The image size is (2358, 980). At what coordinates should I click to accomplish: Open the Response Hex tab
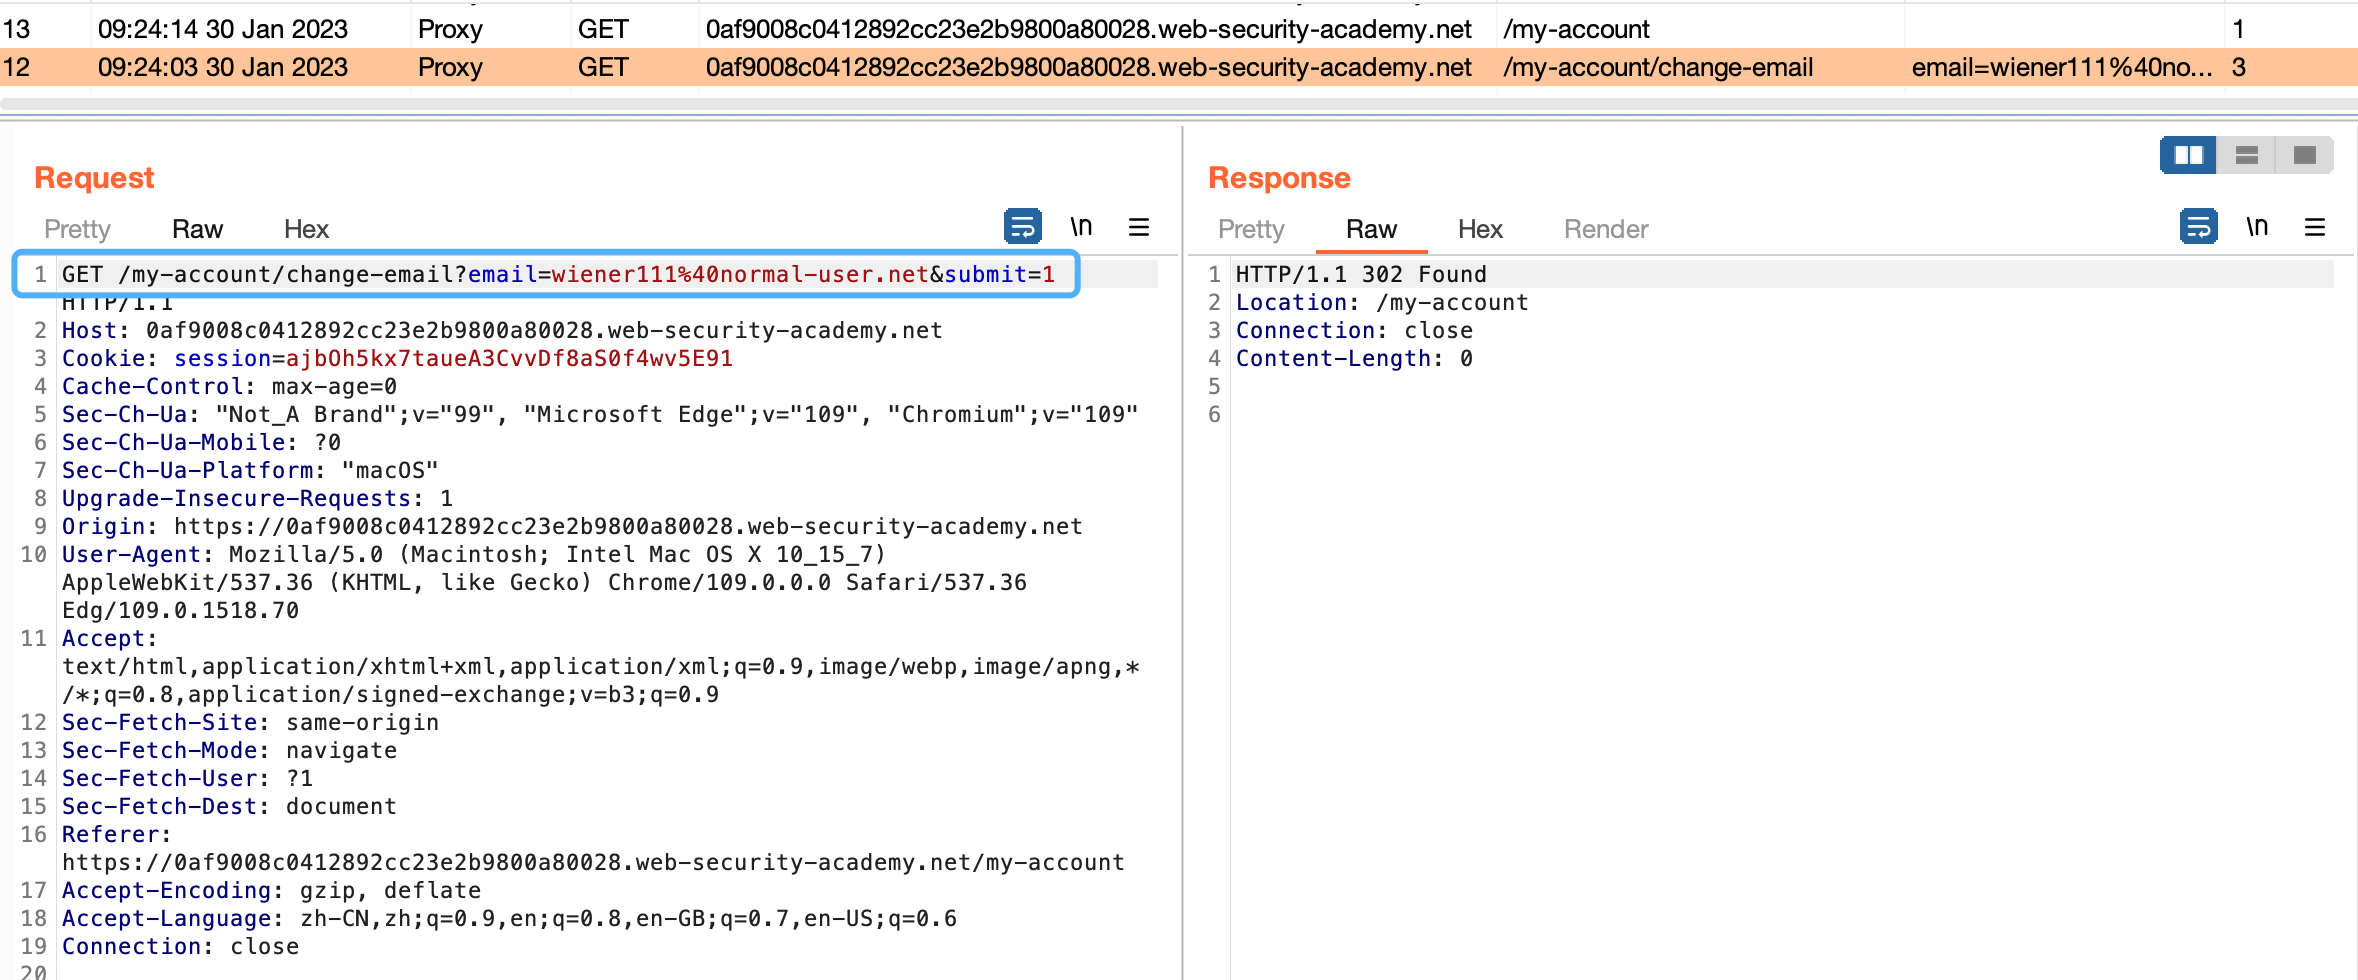tap(1480, 229)
